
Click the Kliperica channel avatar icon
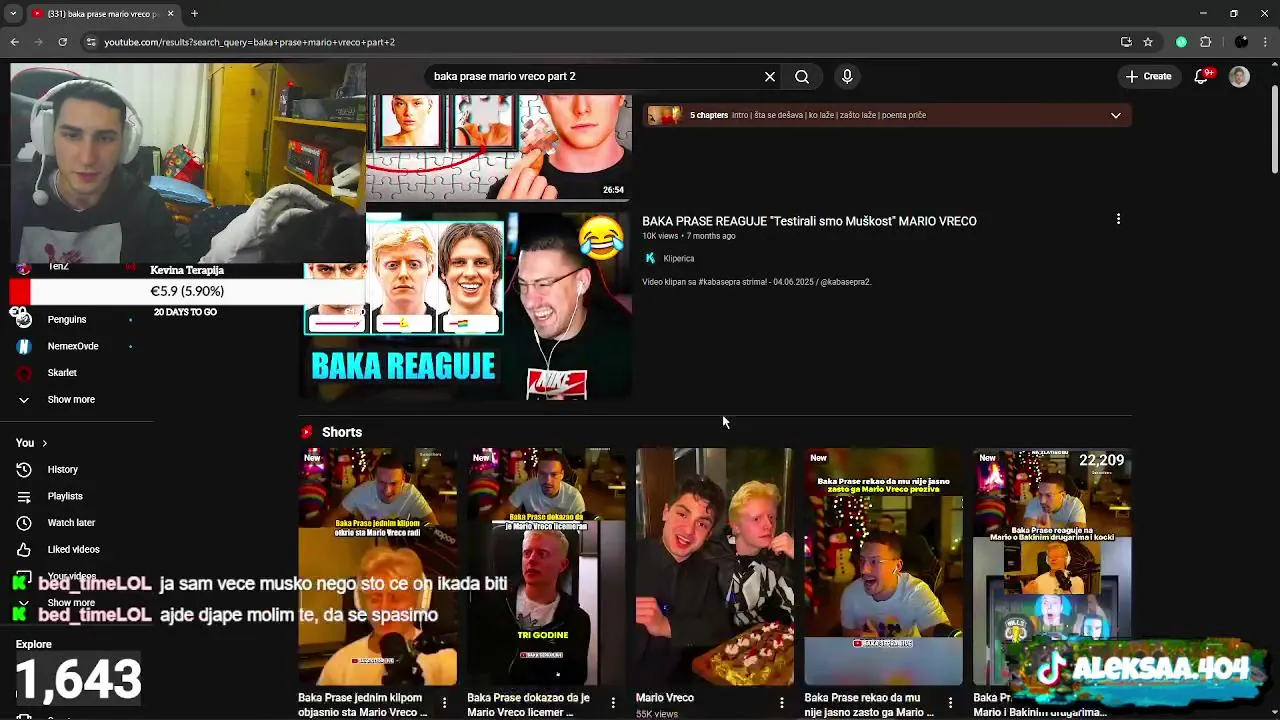pyautogui.click(x=650, y=258)
